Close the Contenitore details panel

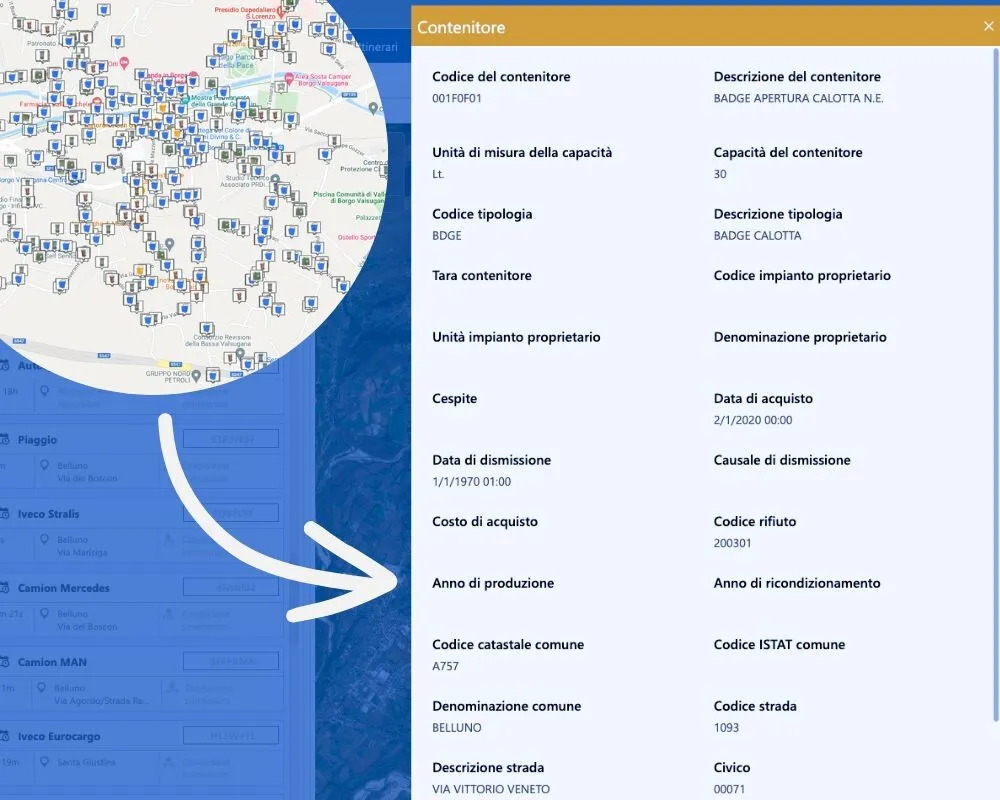click(x=988, y=27)
